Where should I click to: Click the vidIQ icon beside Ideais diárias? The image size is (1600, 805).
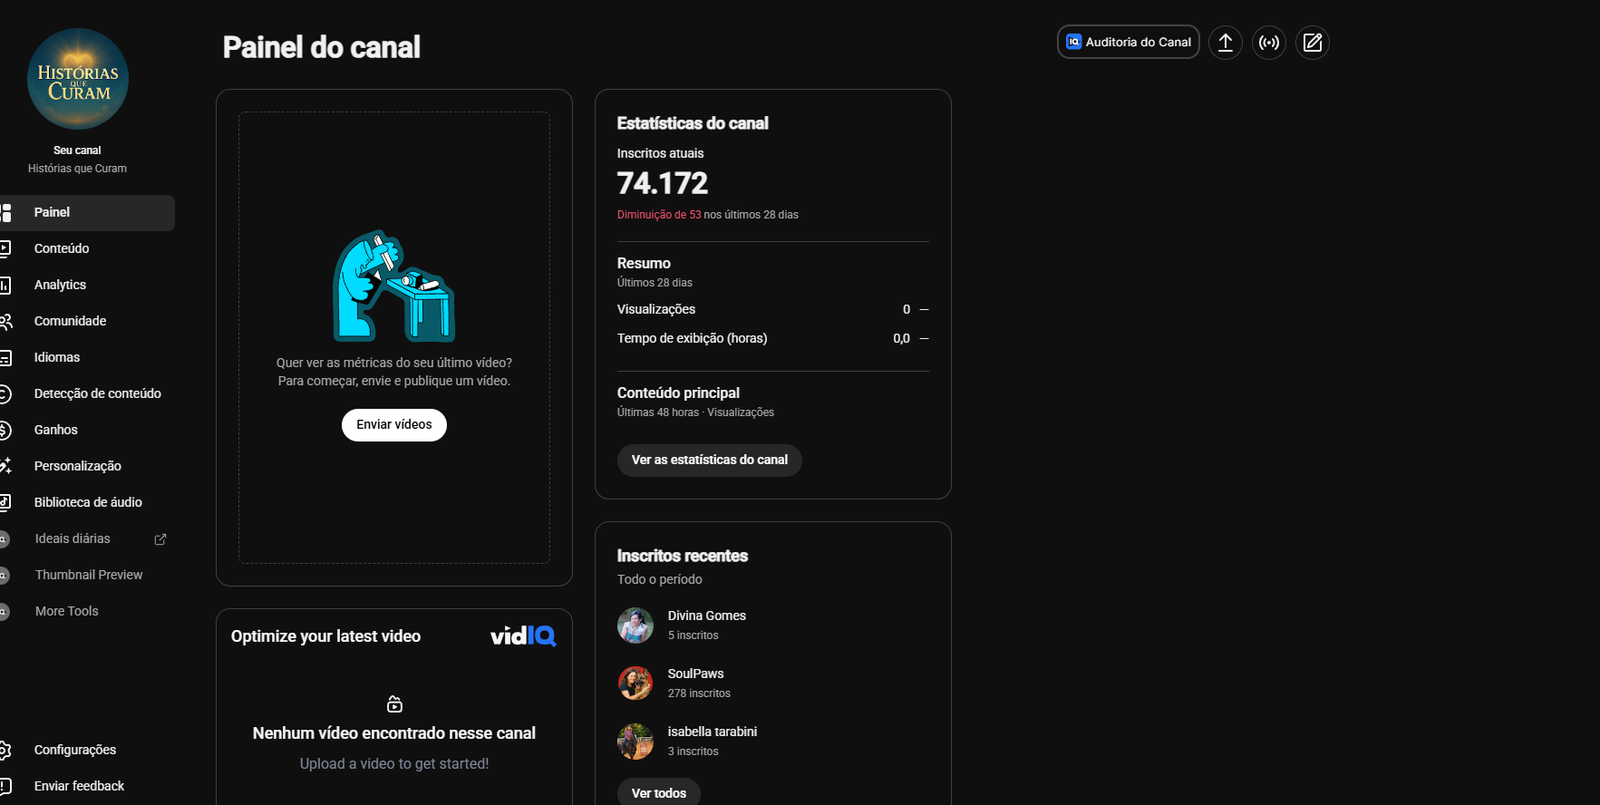coord(4,539)
